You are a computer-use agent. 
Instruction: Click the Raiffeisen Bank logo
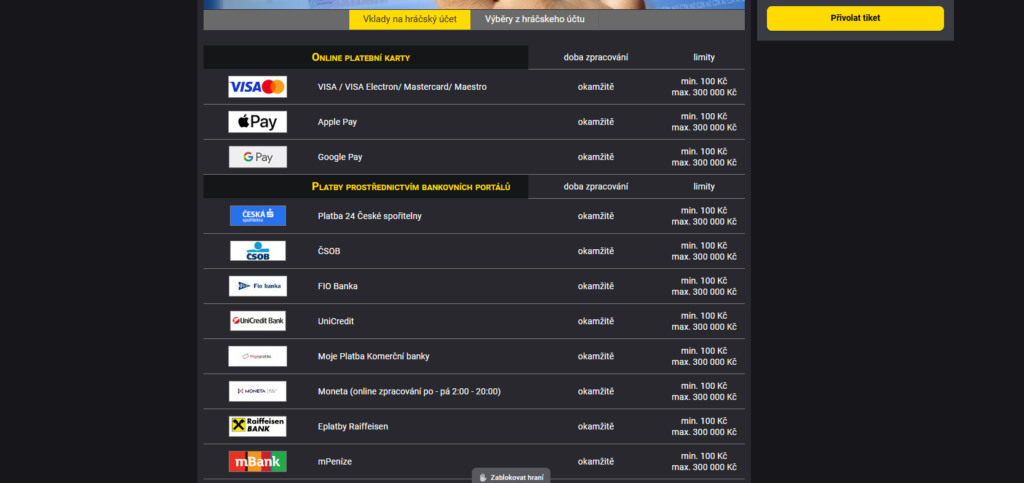click(x=257, y=426)
